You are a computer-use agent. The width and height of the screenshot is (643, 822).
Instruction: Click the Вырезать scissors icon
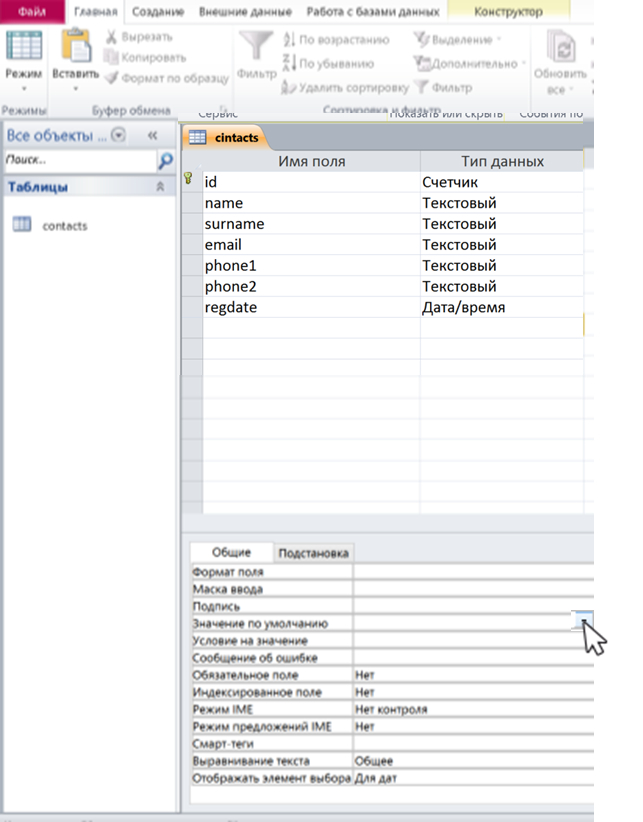(112, 39)
